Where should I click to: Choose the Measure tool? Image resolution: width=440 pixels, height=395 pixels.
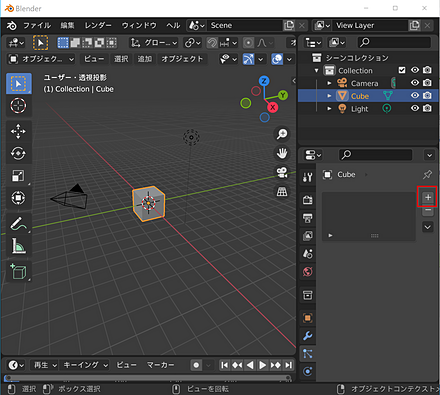[x=18, y=246]
